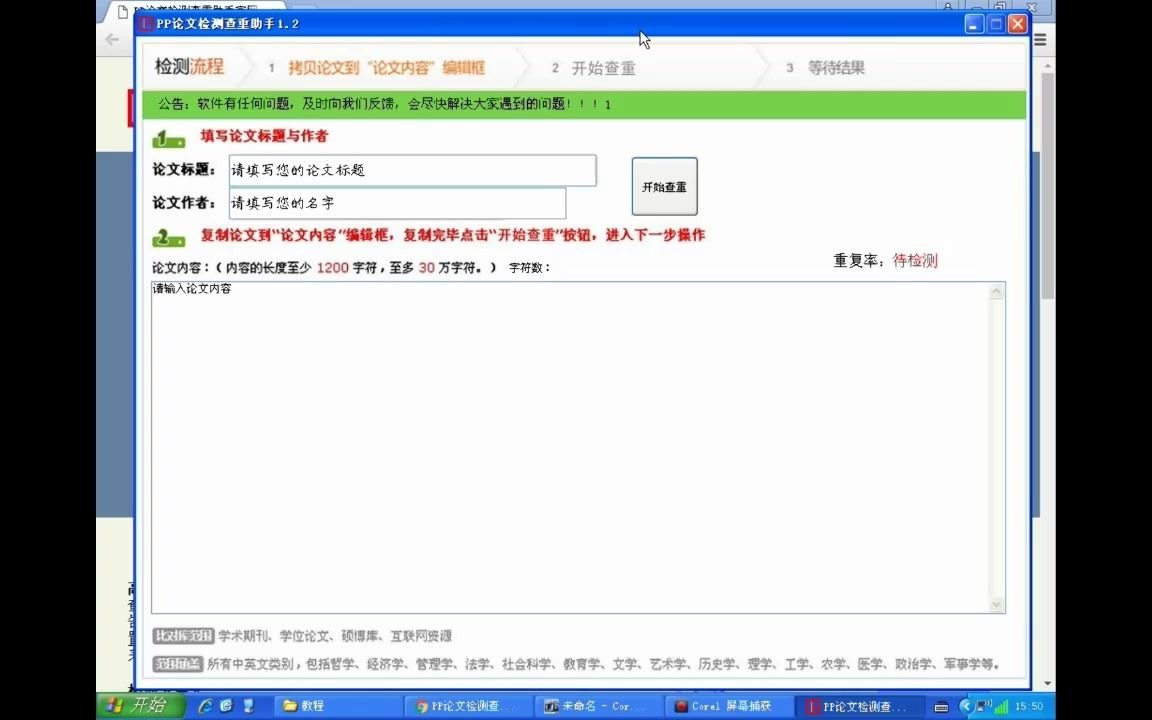Click the 所有中英文类别 coverage description text
This screenshot has width=1152, height=720.
604,664
